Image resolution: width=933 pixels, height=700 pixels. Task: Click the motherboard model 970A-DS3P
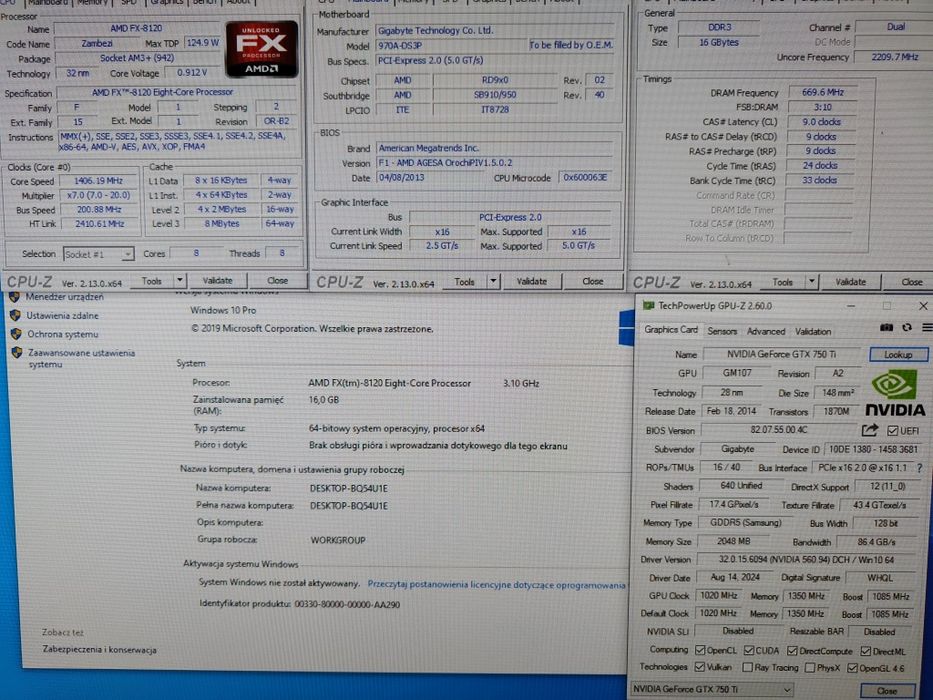point(451,45)
